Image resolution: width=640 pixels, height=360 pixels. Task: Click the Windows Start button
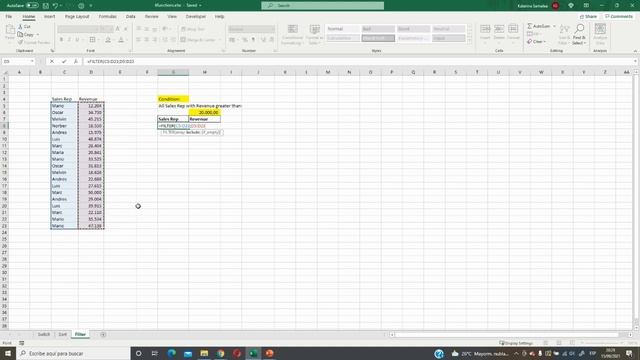point(8,353)
